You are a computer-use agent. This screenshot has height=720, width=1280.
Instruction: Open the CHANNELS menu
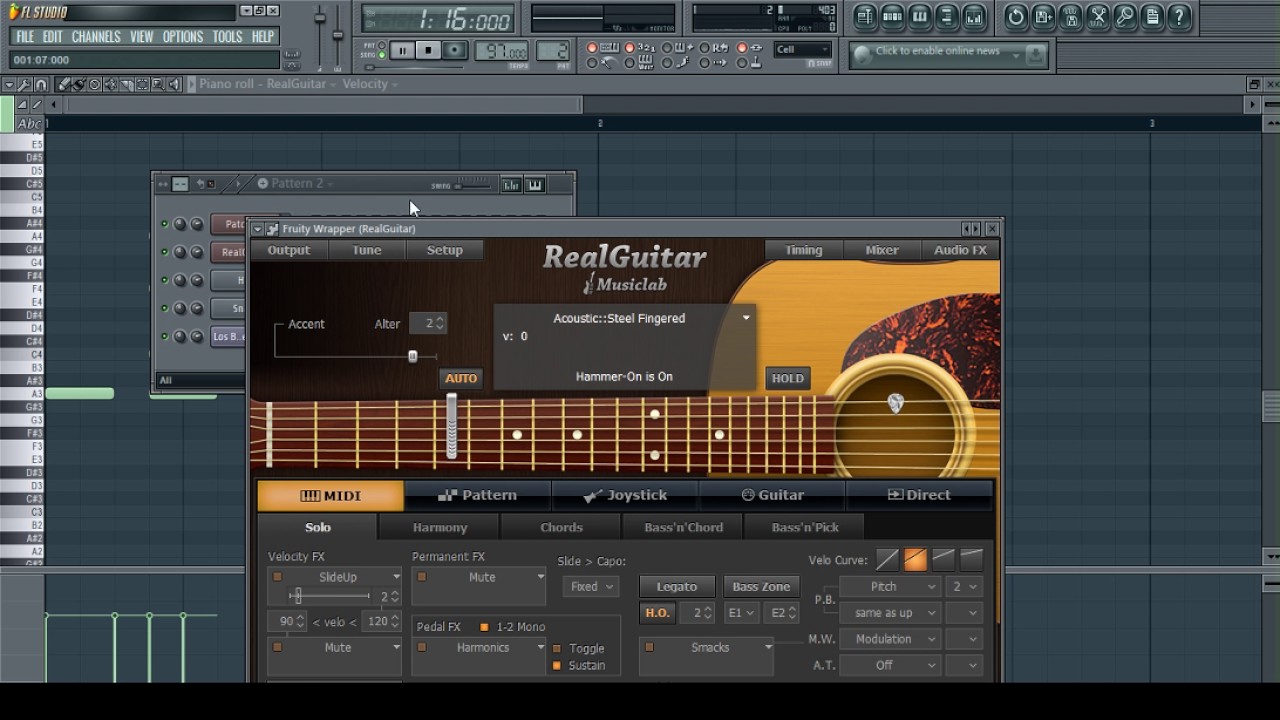96,37
